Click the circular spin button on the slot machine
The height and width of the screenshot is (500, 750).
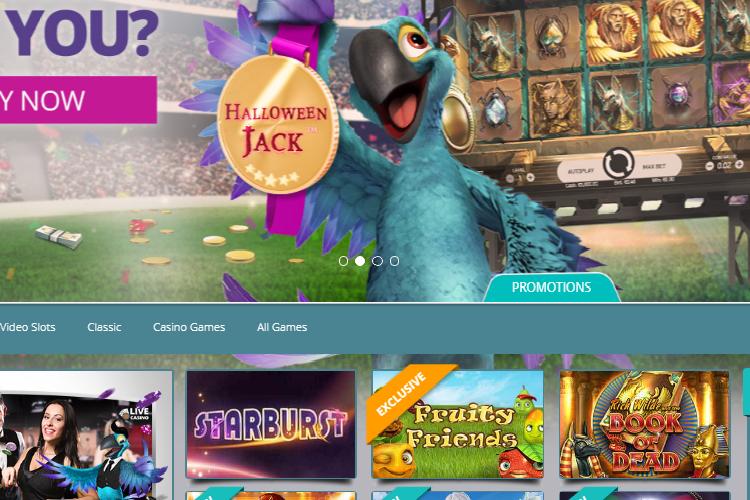tap(618, 164)
